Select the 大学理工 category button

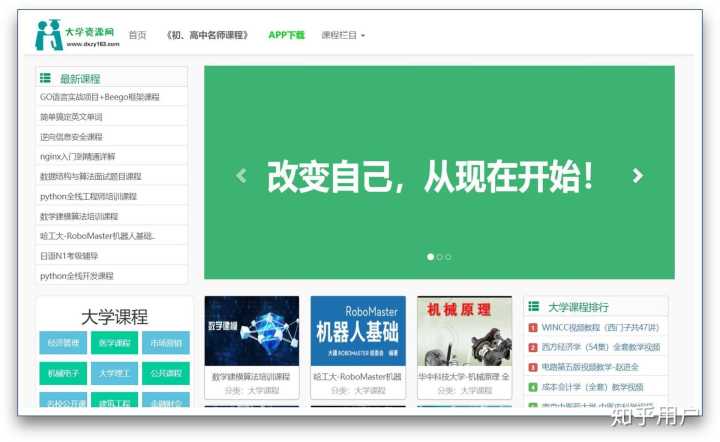pos(114,373)
